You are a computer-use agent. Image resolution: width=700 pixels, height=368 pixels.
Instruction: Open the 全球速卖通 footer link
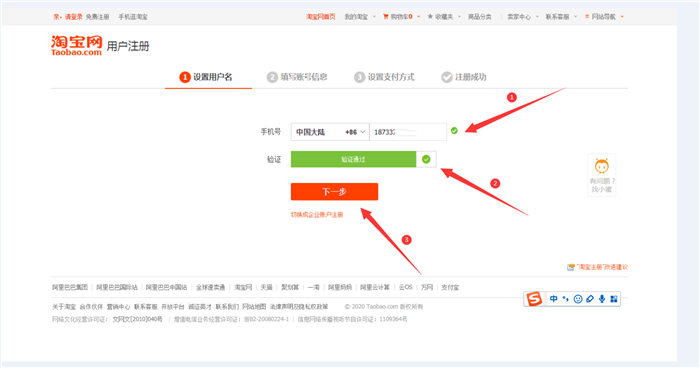(x=210, y=287)
